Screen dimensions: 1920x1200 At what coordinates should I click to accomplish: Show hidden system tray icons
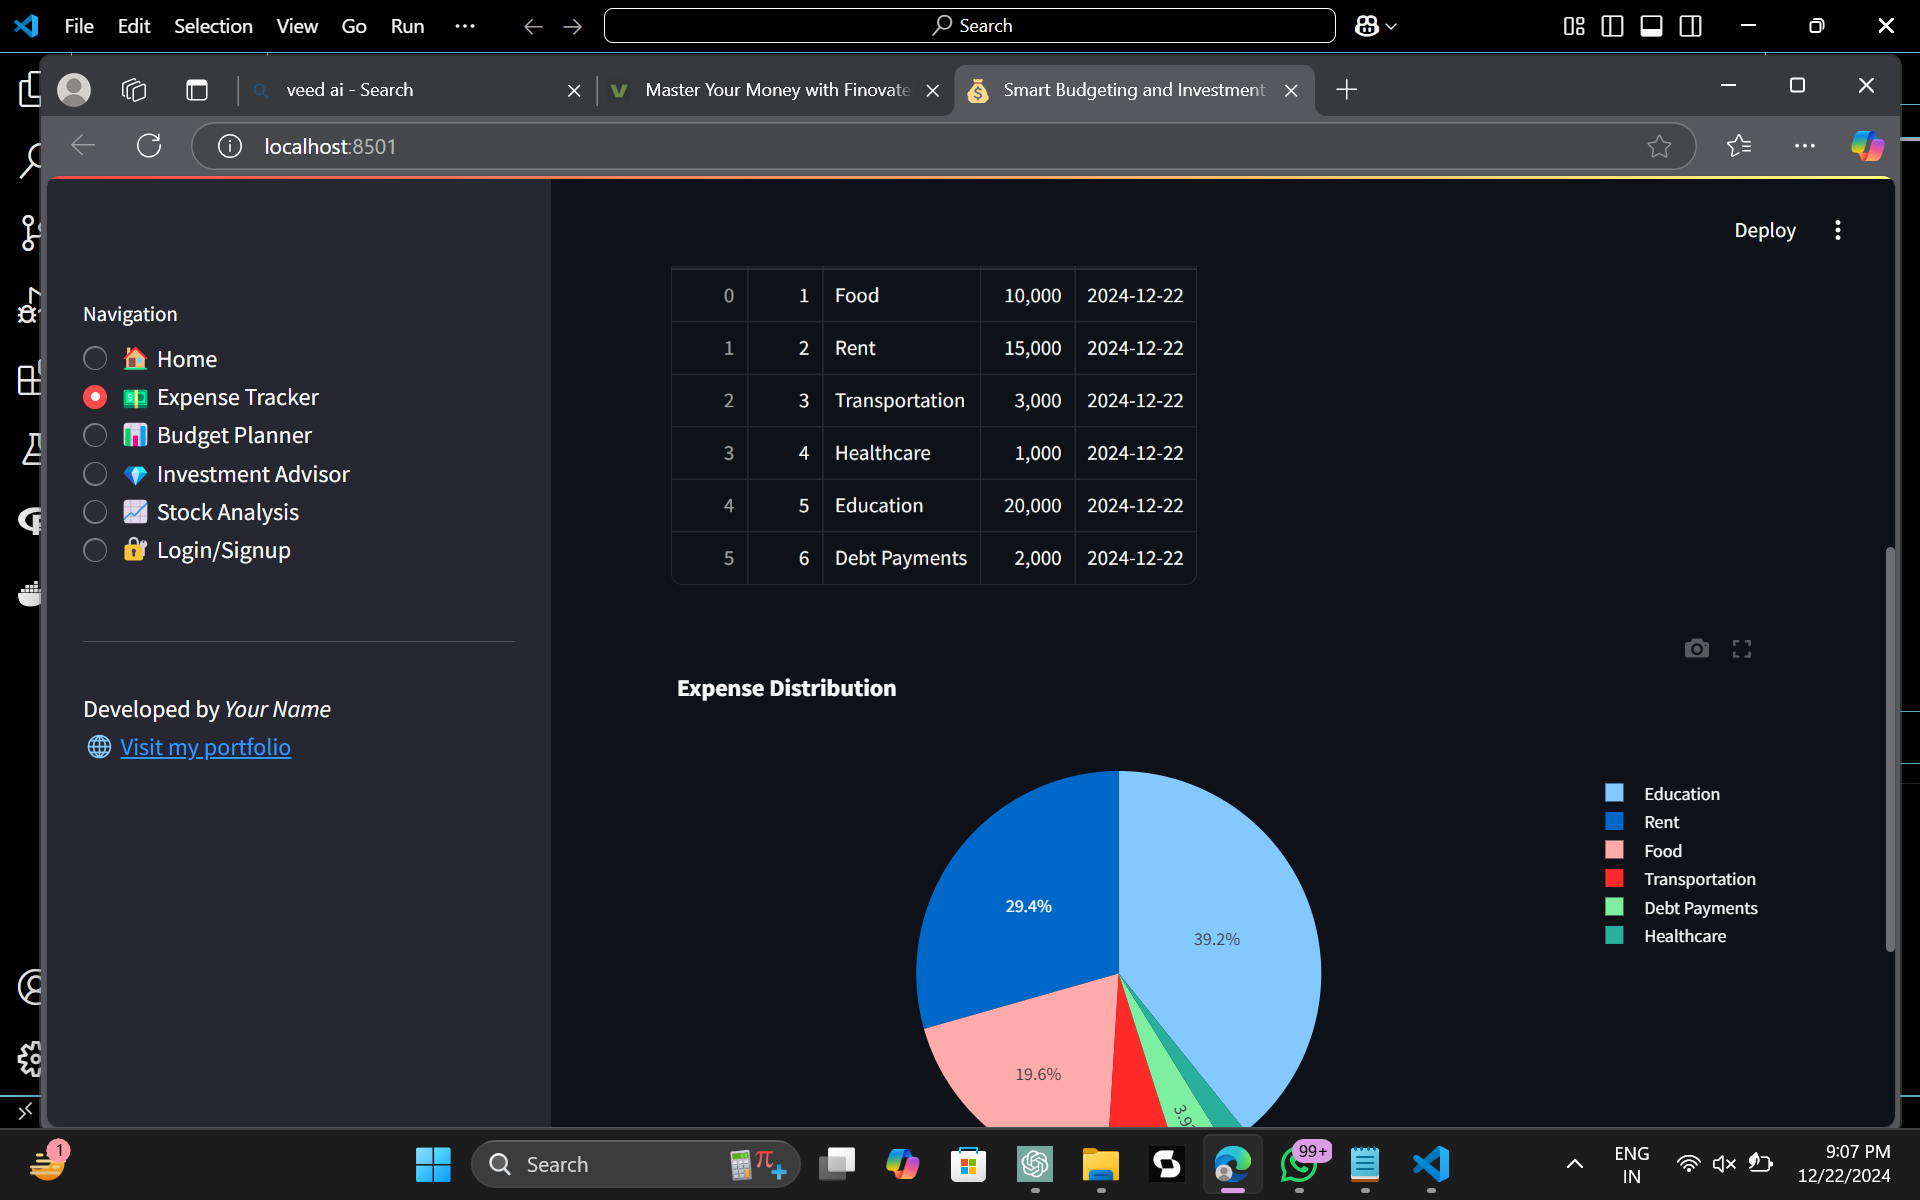coord(1574,1164)
